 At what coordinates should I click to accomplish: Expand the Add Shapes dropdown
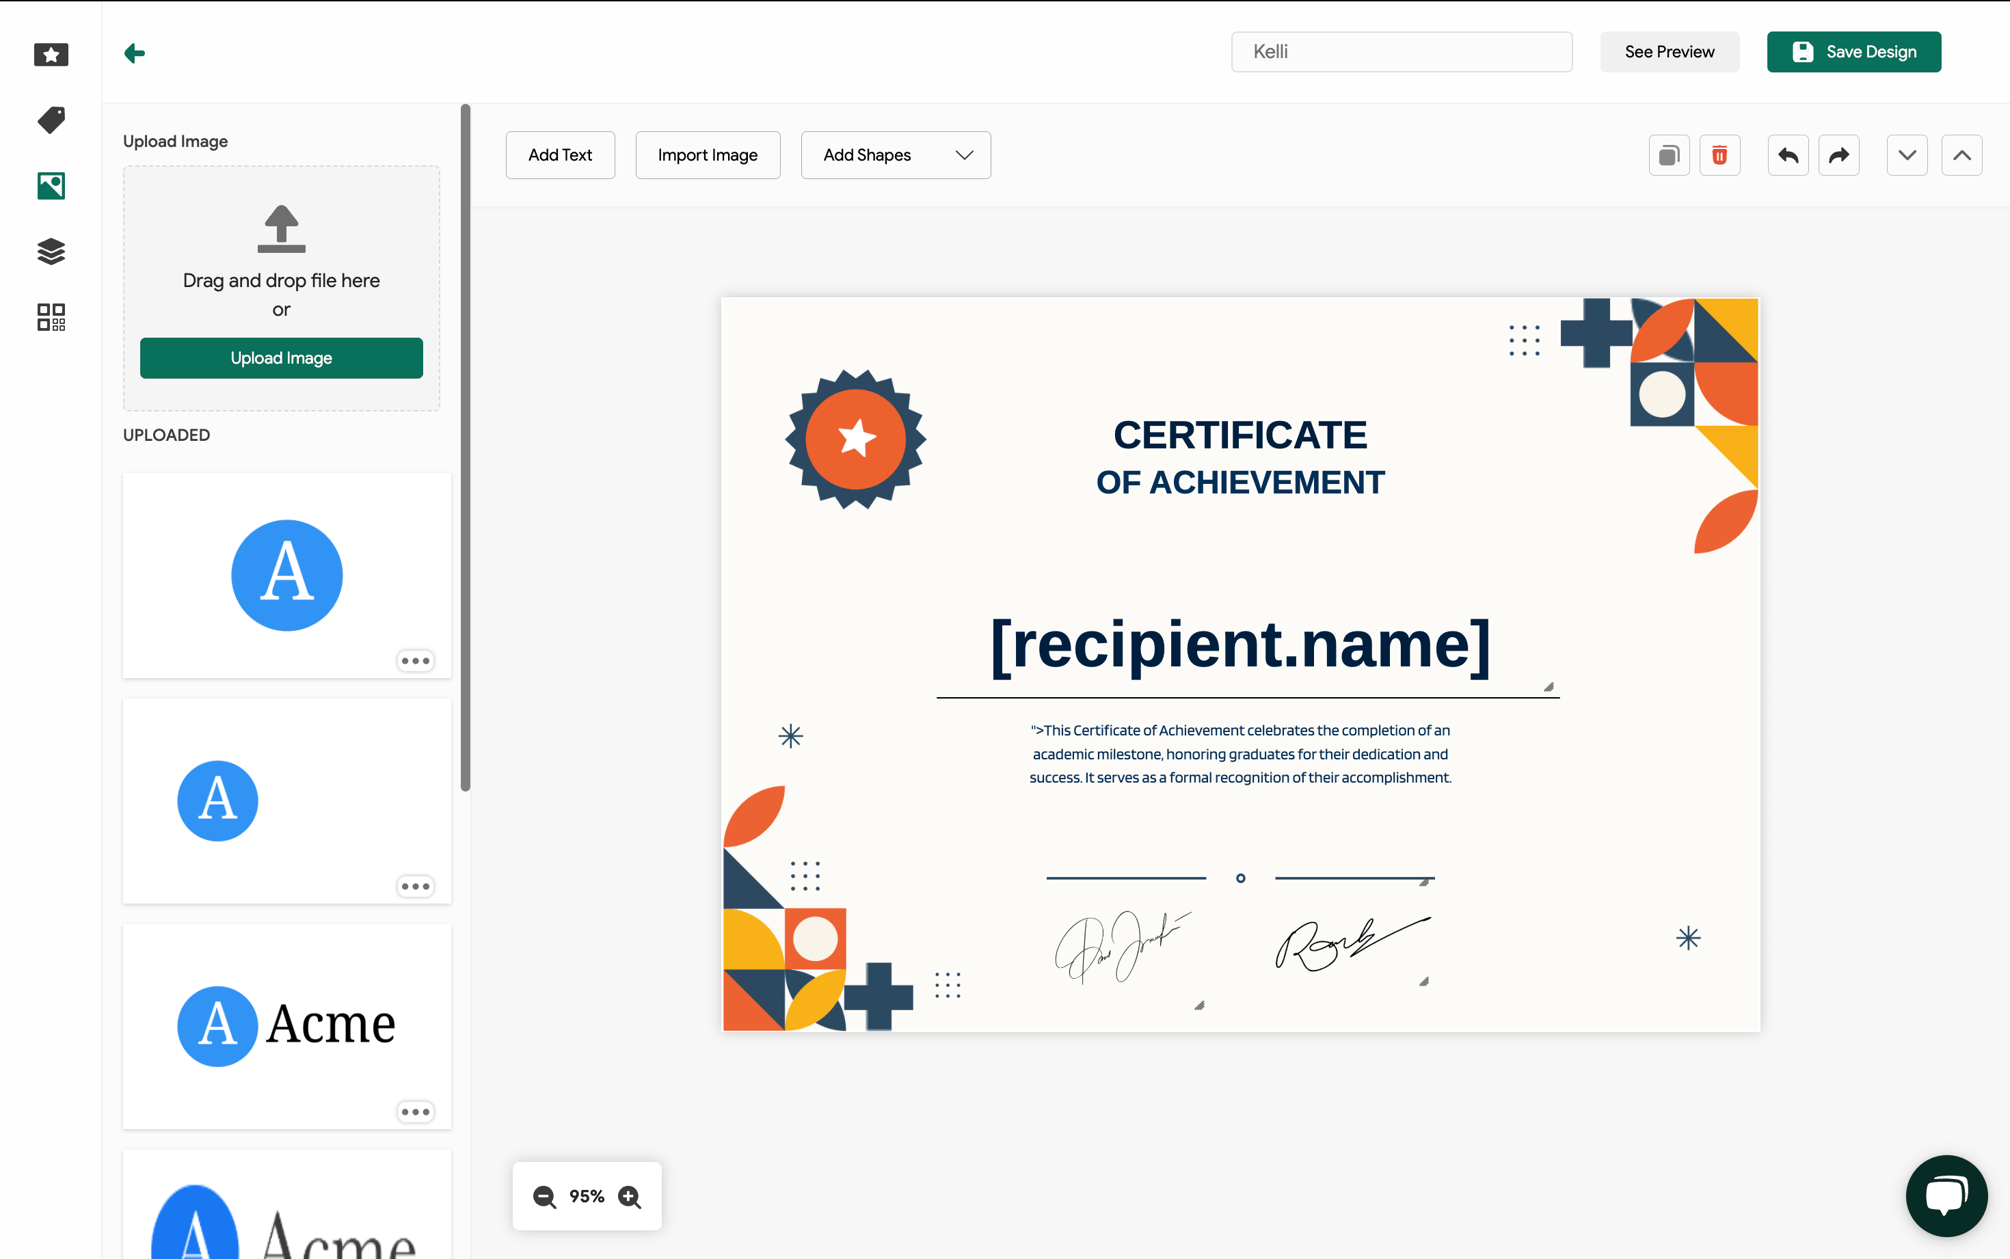(896, 155)
